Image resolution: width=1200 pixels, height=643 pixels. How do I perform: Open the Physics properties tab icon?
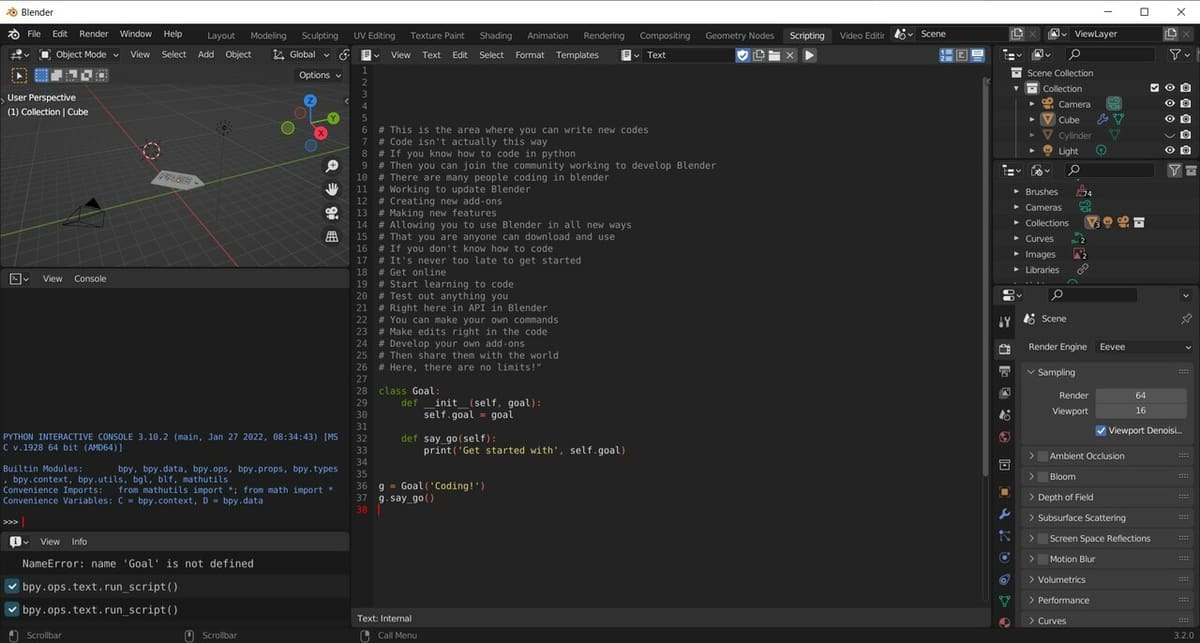1005,558
